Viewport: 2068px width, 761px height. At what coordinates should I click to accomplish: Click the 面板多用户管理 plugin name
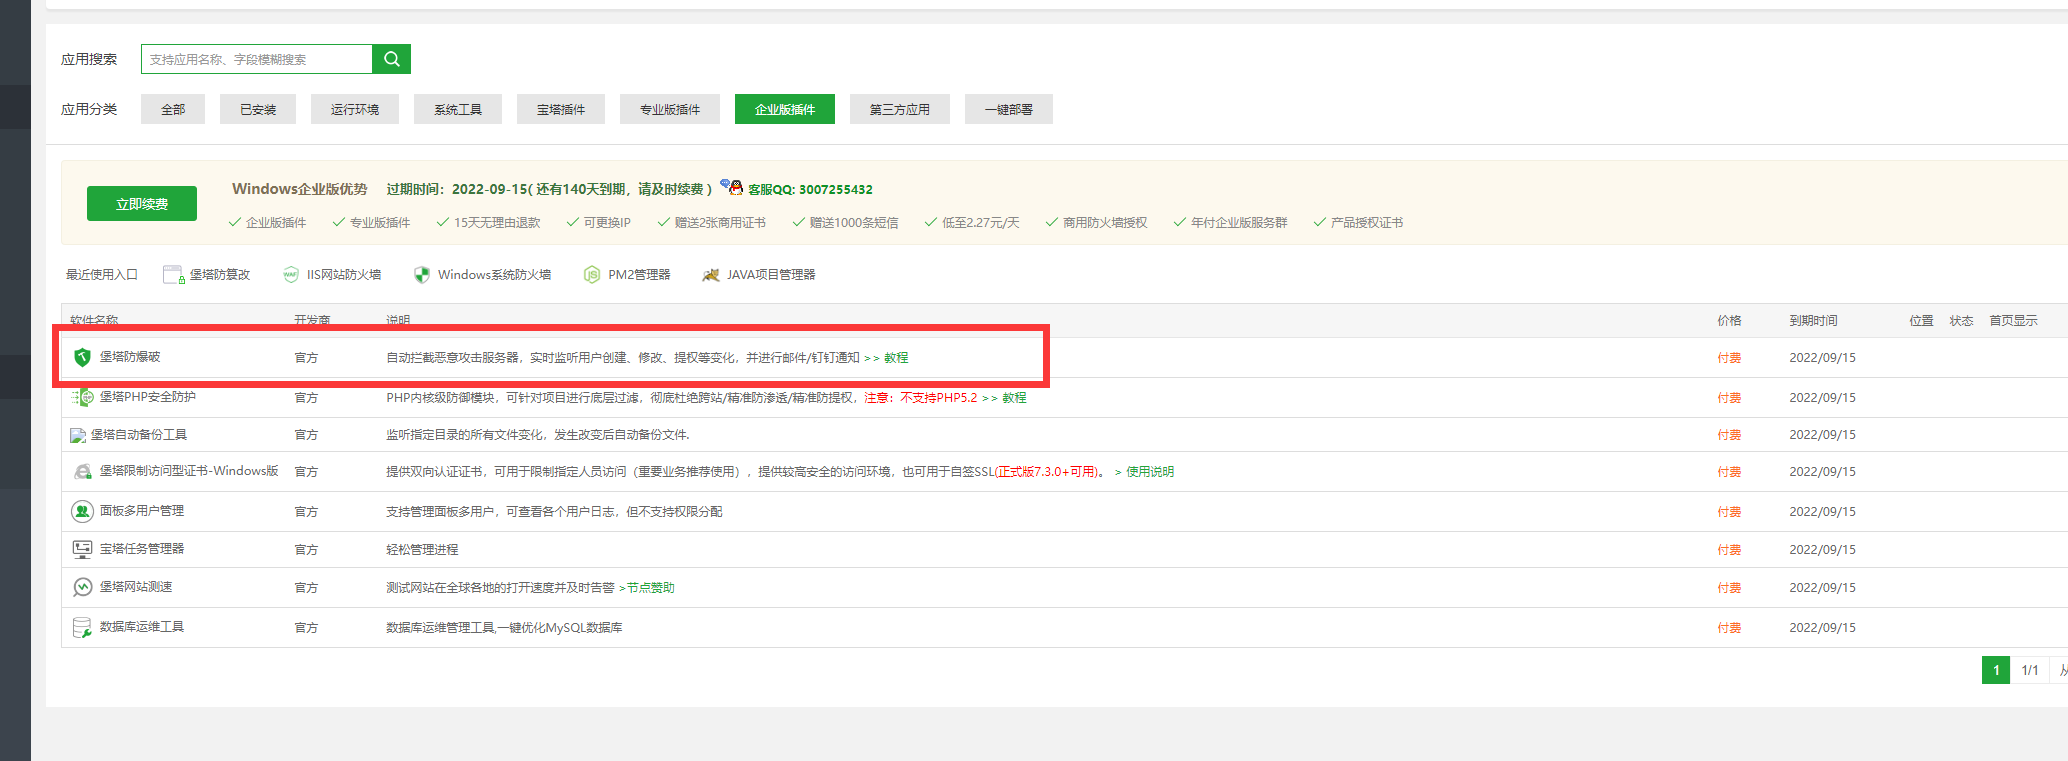[142, 510]
